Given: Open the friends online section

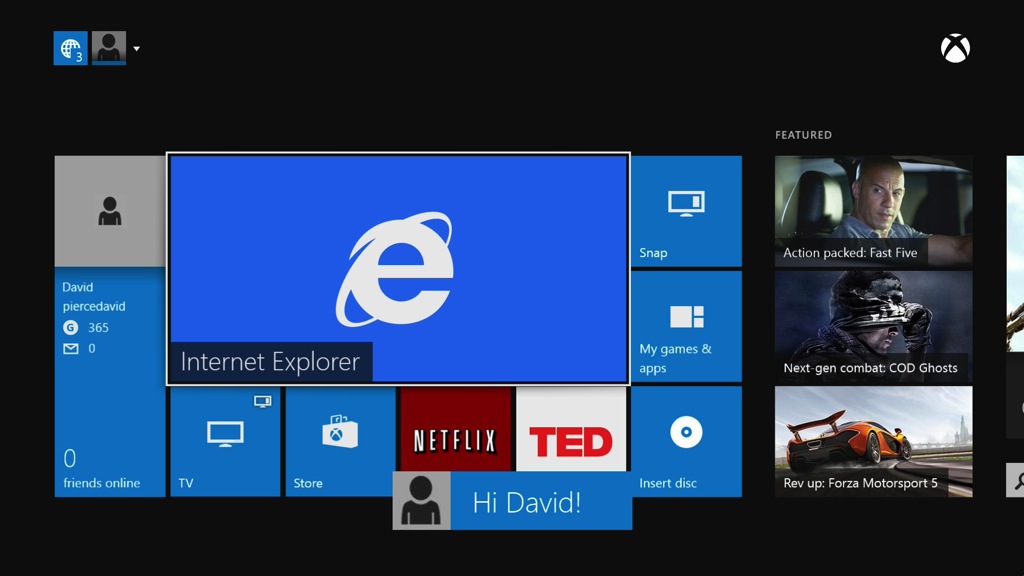Looking at the screenshot, I should click(x=101, y=469).
